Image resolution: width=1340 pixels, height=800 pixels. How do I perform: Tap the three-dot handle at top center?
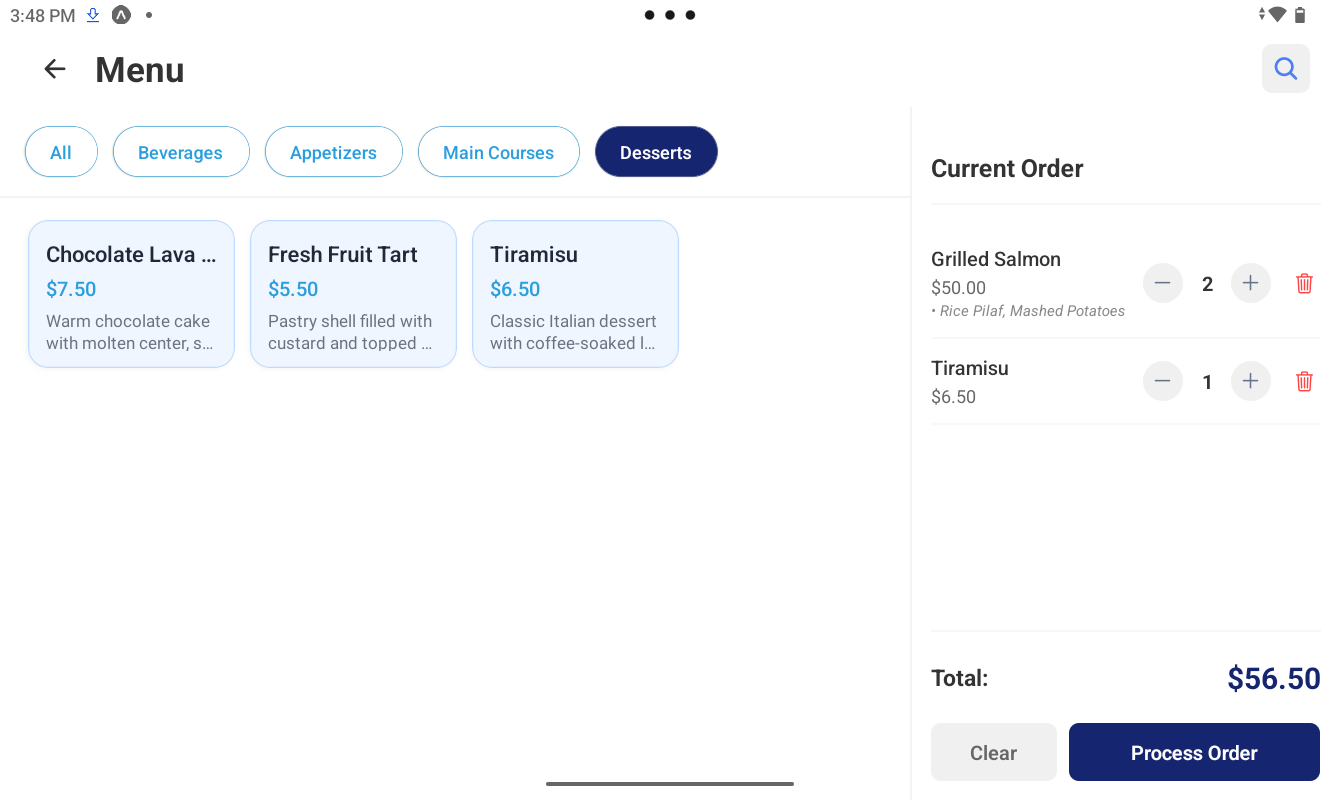(669, 15)
